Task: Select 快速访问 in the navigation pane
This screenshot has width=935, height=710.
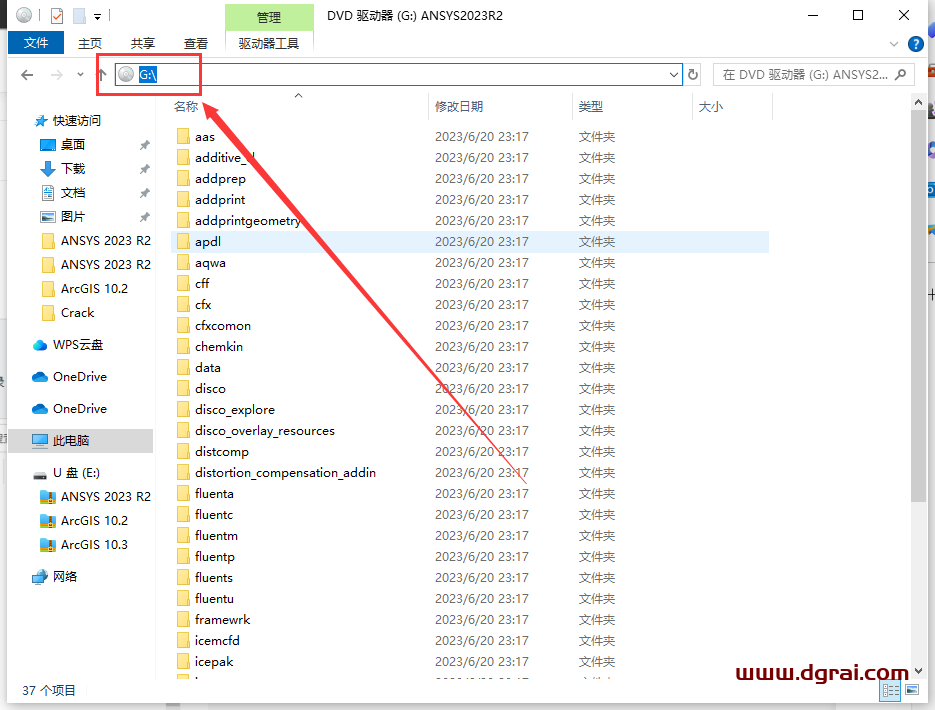Action: tap(77, 121)
